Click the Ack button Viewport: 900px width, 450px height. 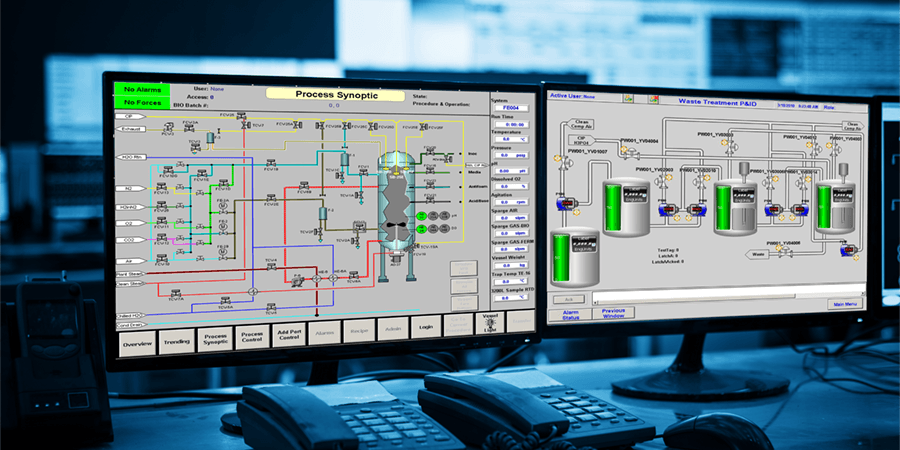569,300
